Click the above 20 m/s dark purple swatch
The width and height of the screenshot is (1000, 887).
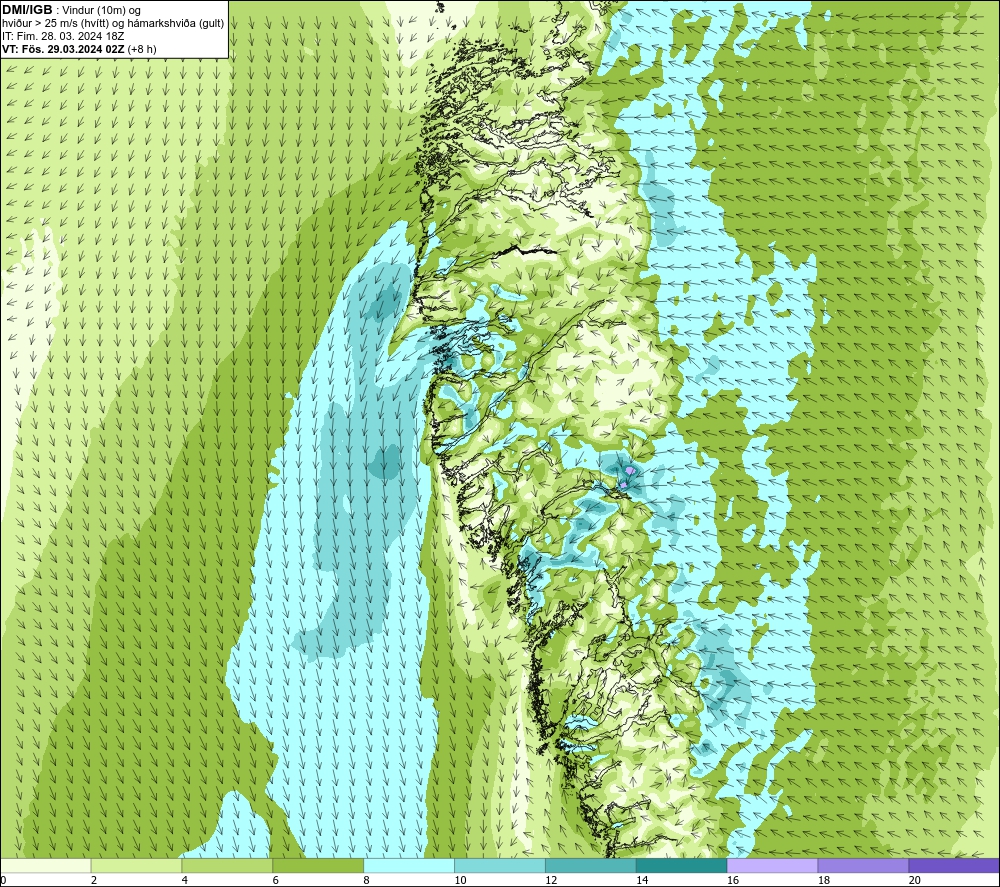(953, 865)
